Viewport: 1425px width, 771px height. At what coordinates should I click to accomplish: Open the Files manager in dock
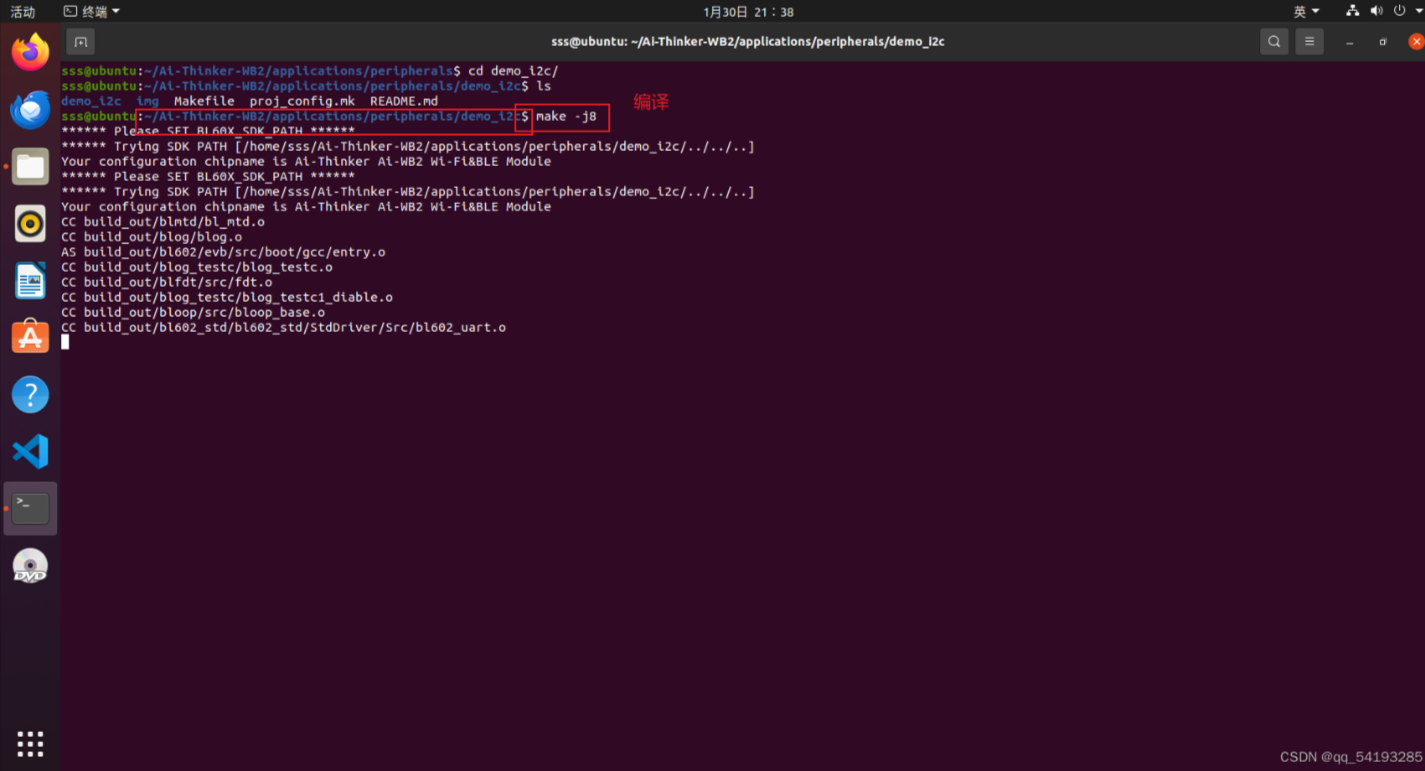(x=30, y=166)
